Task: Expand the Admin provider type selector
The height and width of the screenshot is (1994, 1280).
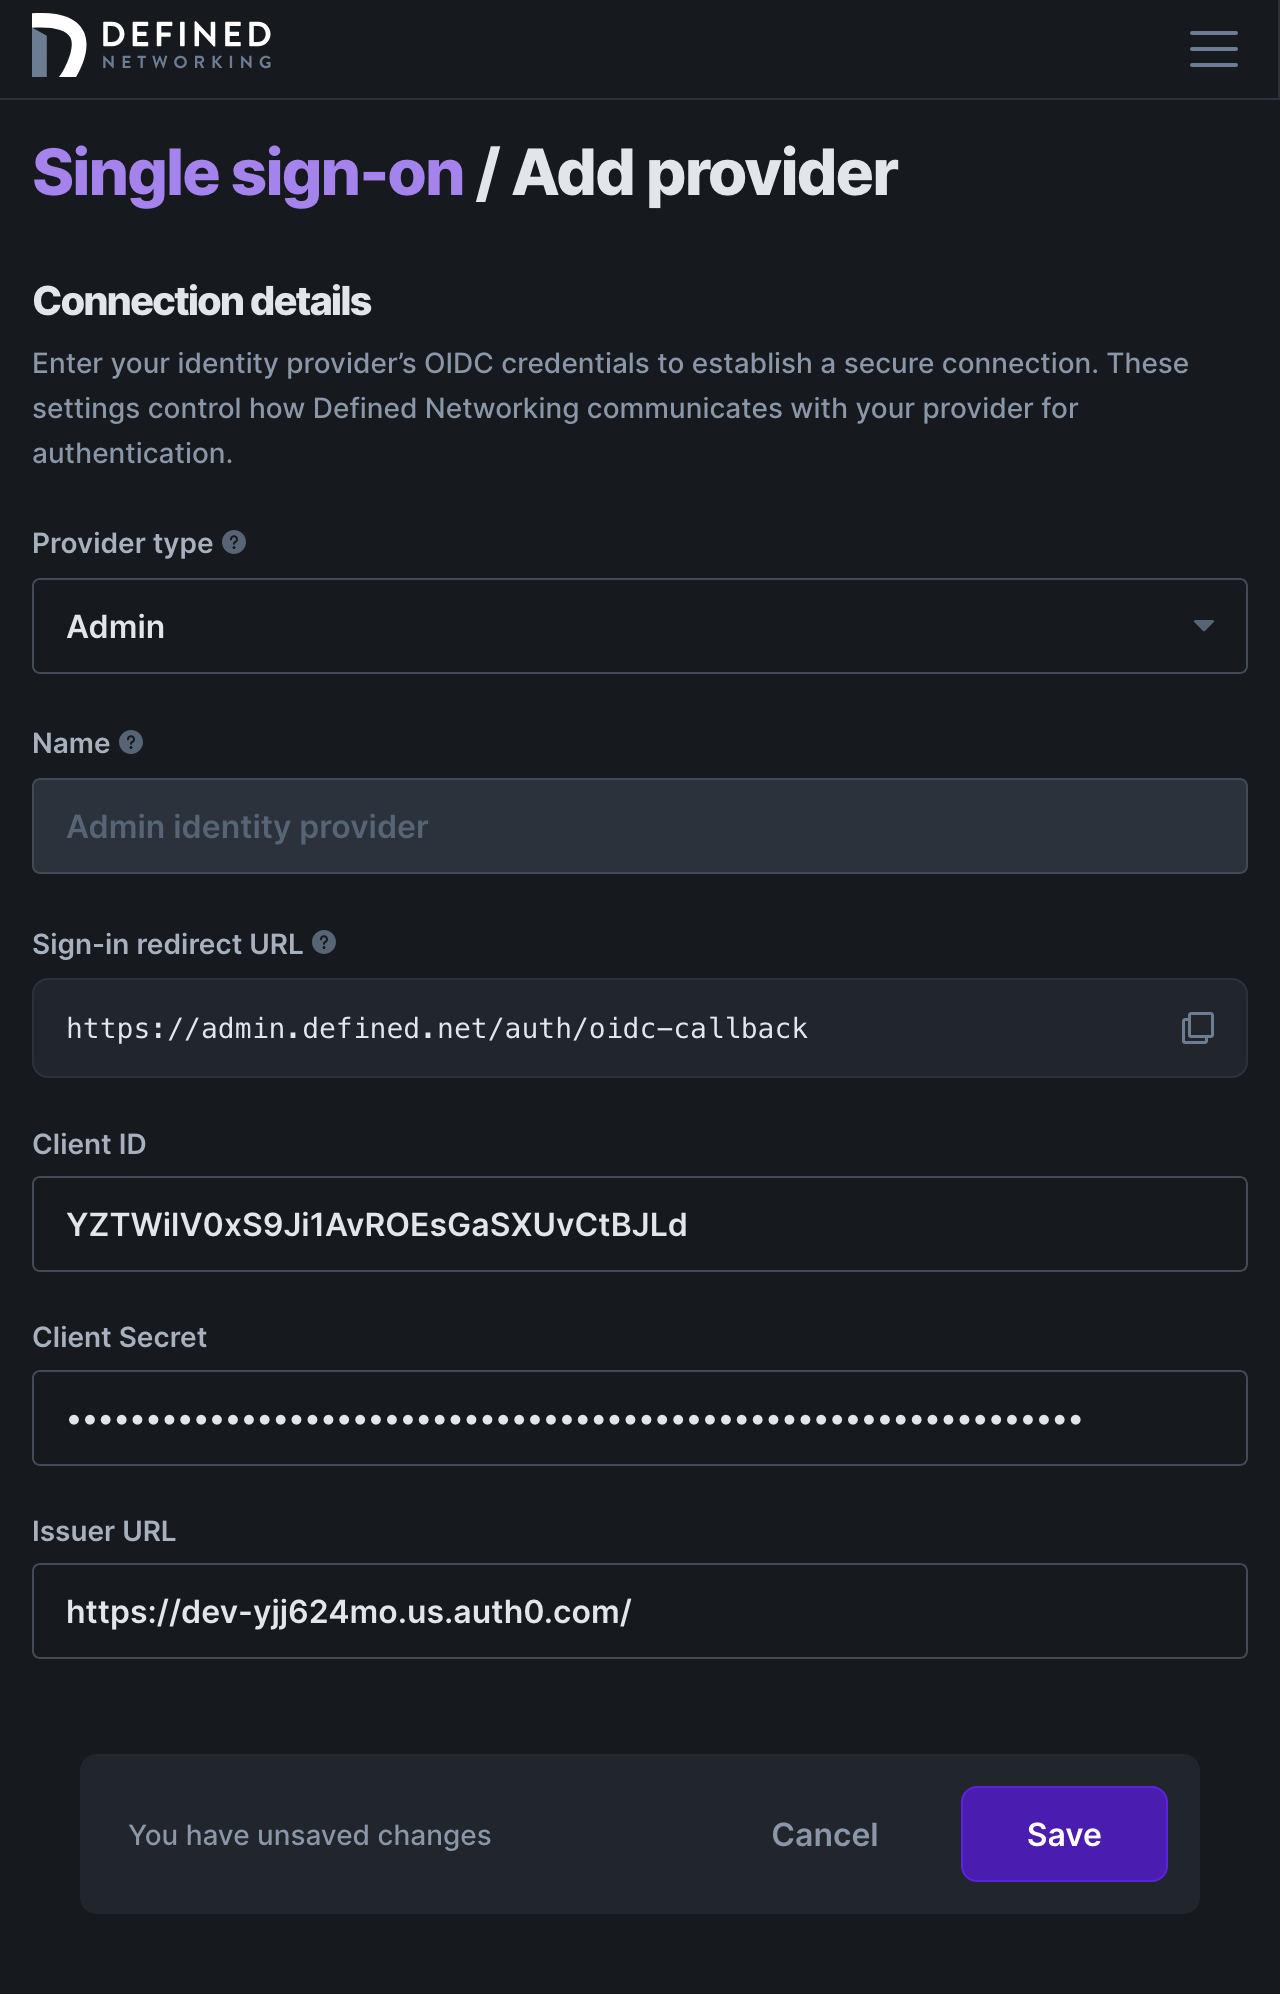Action: pos(640,626)
